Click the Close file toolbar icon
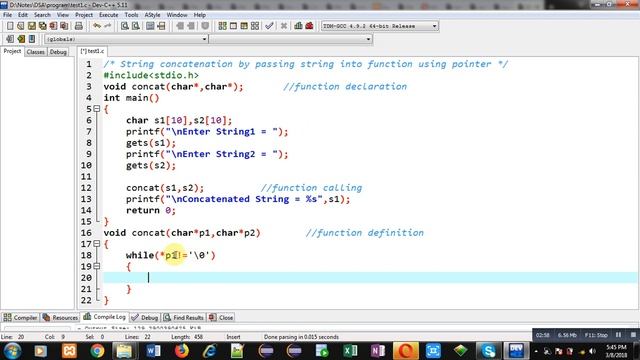 pos(53,26)
